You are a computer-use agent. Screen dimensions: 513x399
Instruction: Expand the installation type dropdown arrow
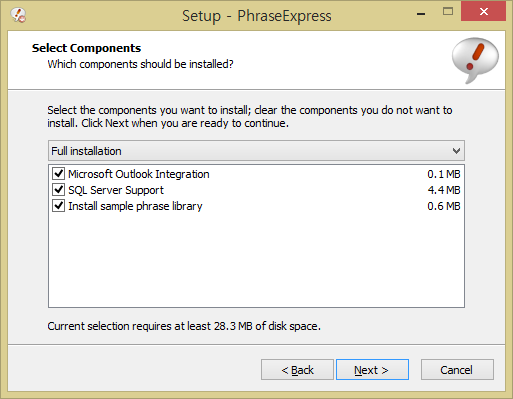point(456,151)
